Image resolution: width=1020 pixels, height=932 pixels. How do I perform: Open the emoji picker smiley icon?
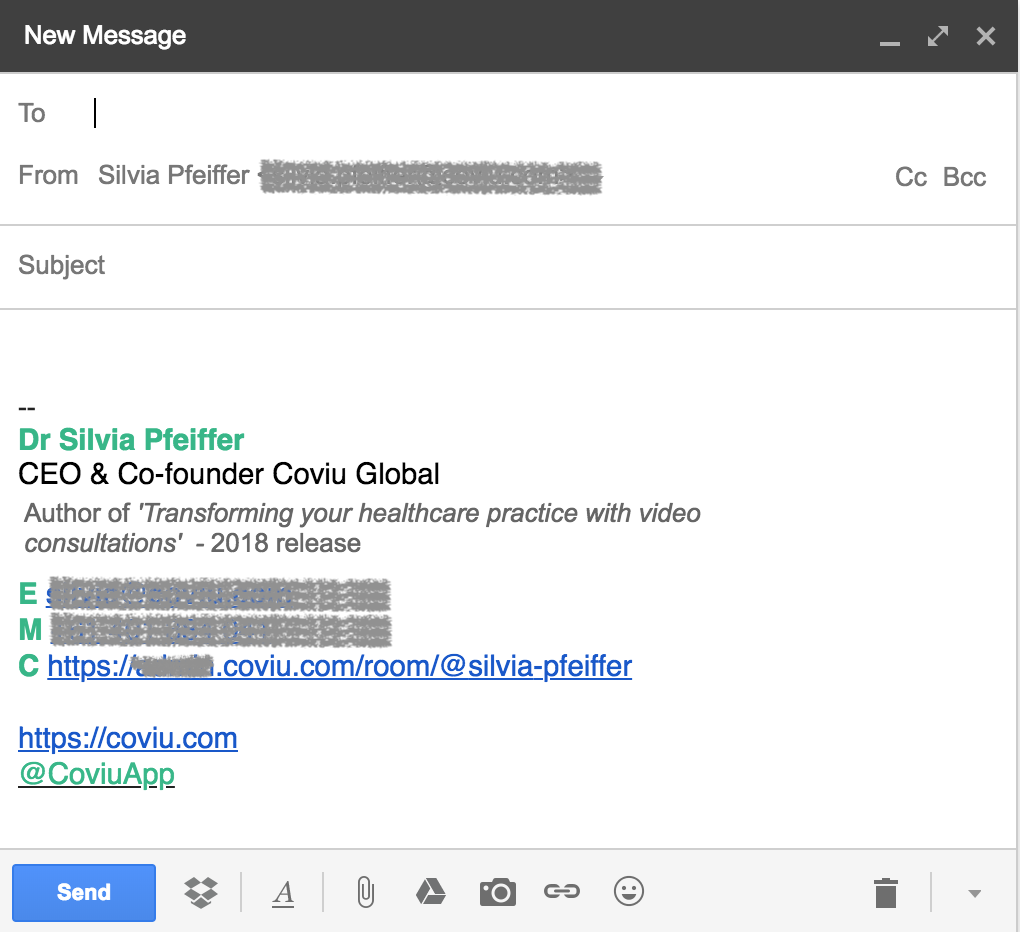pos(628,891)
